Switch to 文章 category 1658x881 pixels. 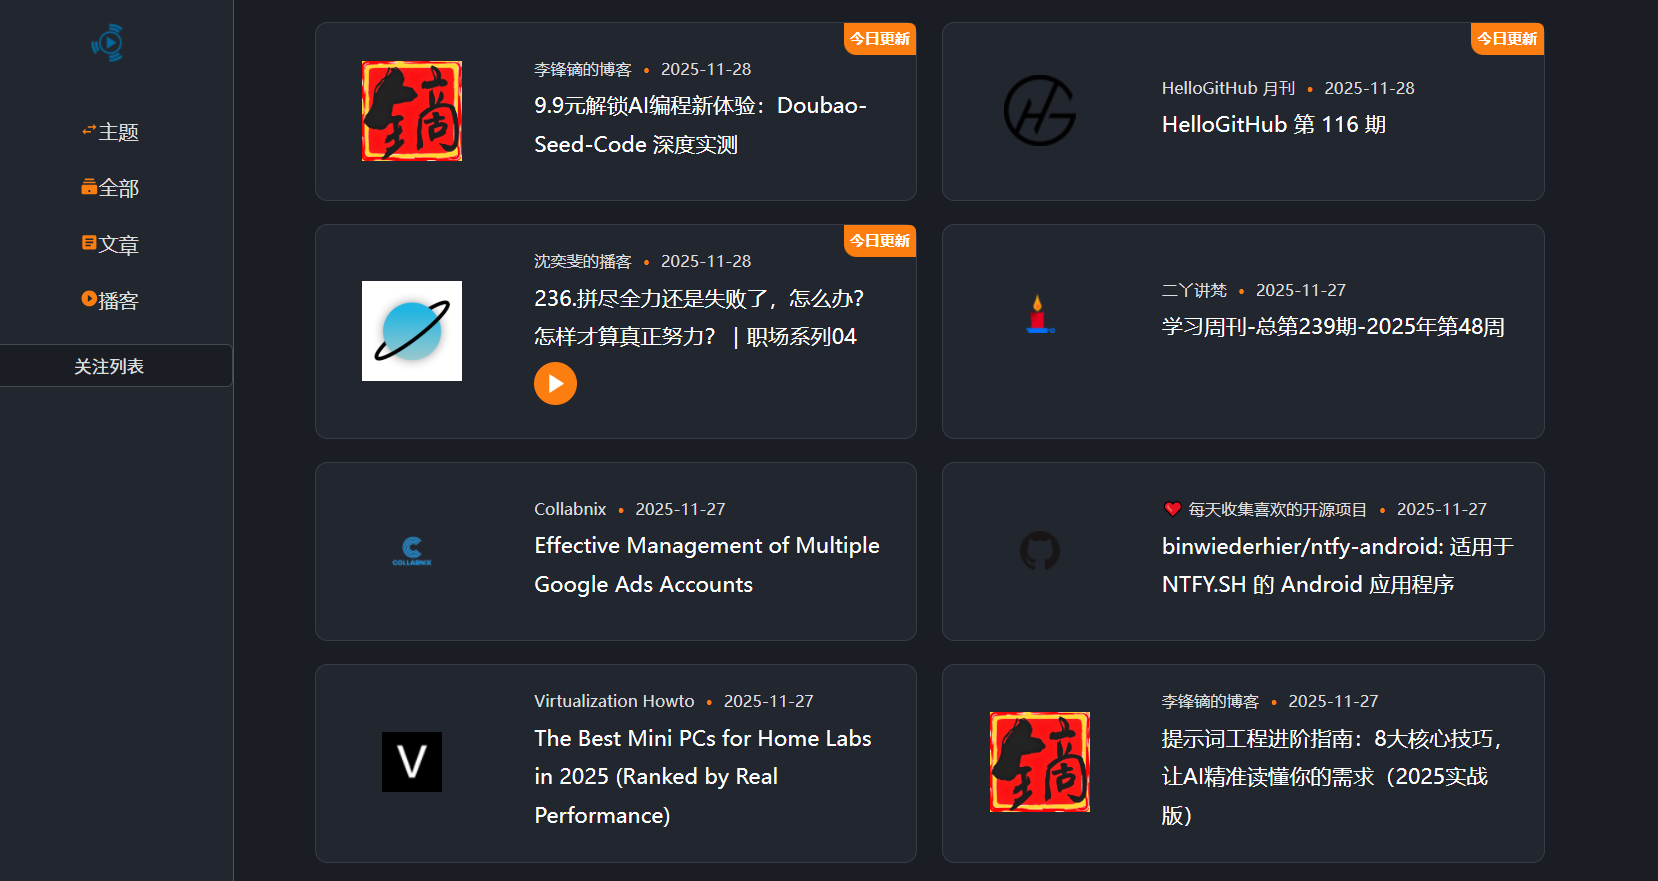[110, 245]
